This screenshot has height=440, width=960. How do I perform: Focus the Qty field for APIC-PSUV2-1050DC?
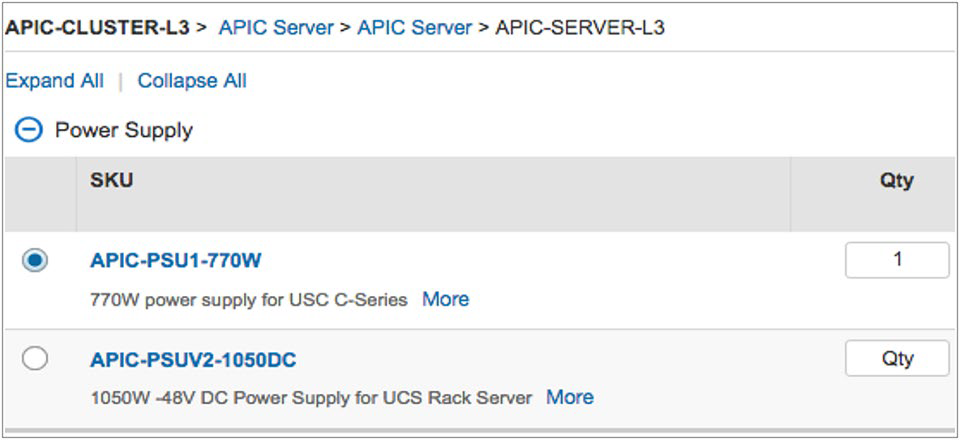[897, 358]
